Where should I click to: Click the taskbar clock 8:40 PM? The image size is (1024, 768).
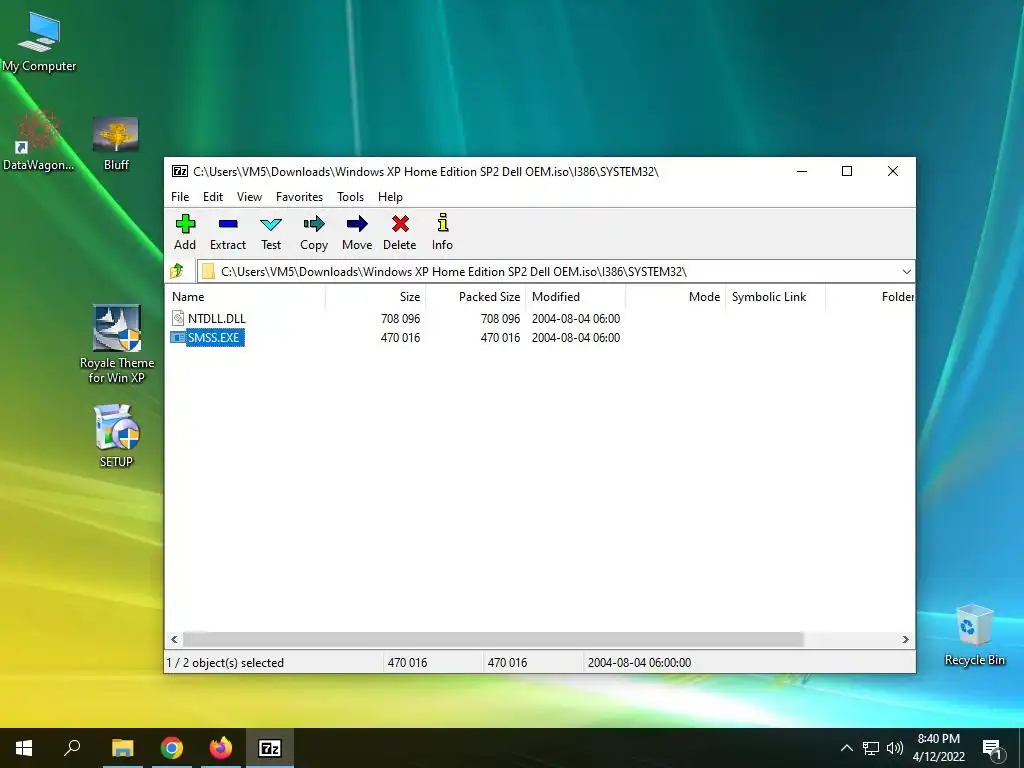(938, 739)
